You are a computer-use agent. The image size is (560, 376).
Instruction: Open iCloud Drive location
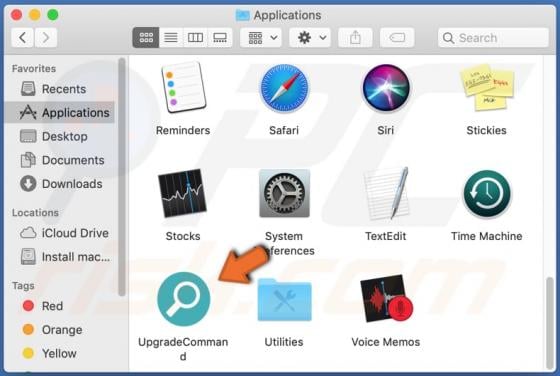click(60, 233)
